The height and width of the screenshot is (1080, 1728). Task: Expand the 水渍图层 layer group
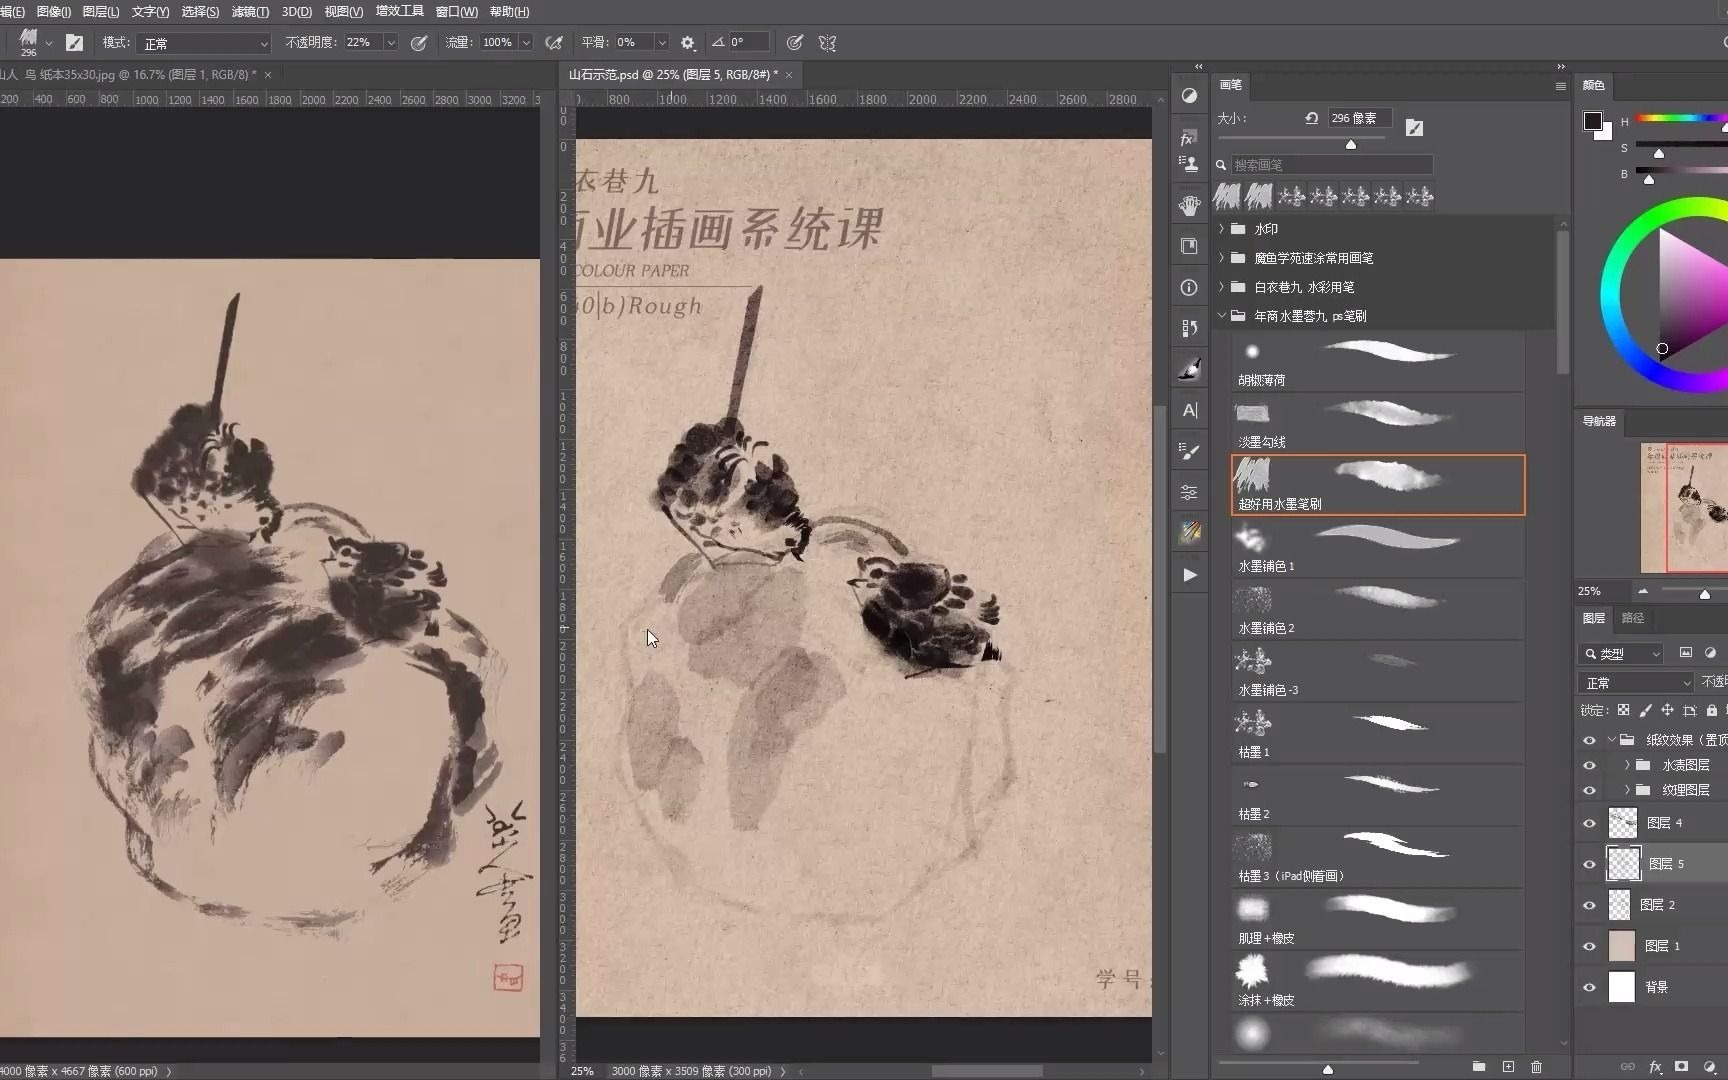coord(1627,765)
